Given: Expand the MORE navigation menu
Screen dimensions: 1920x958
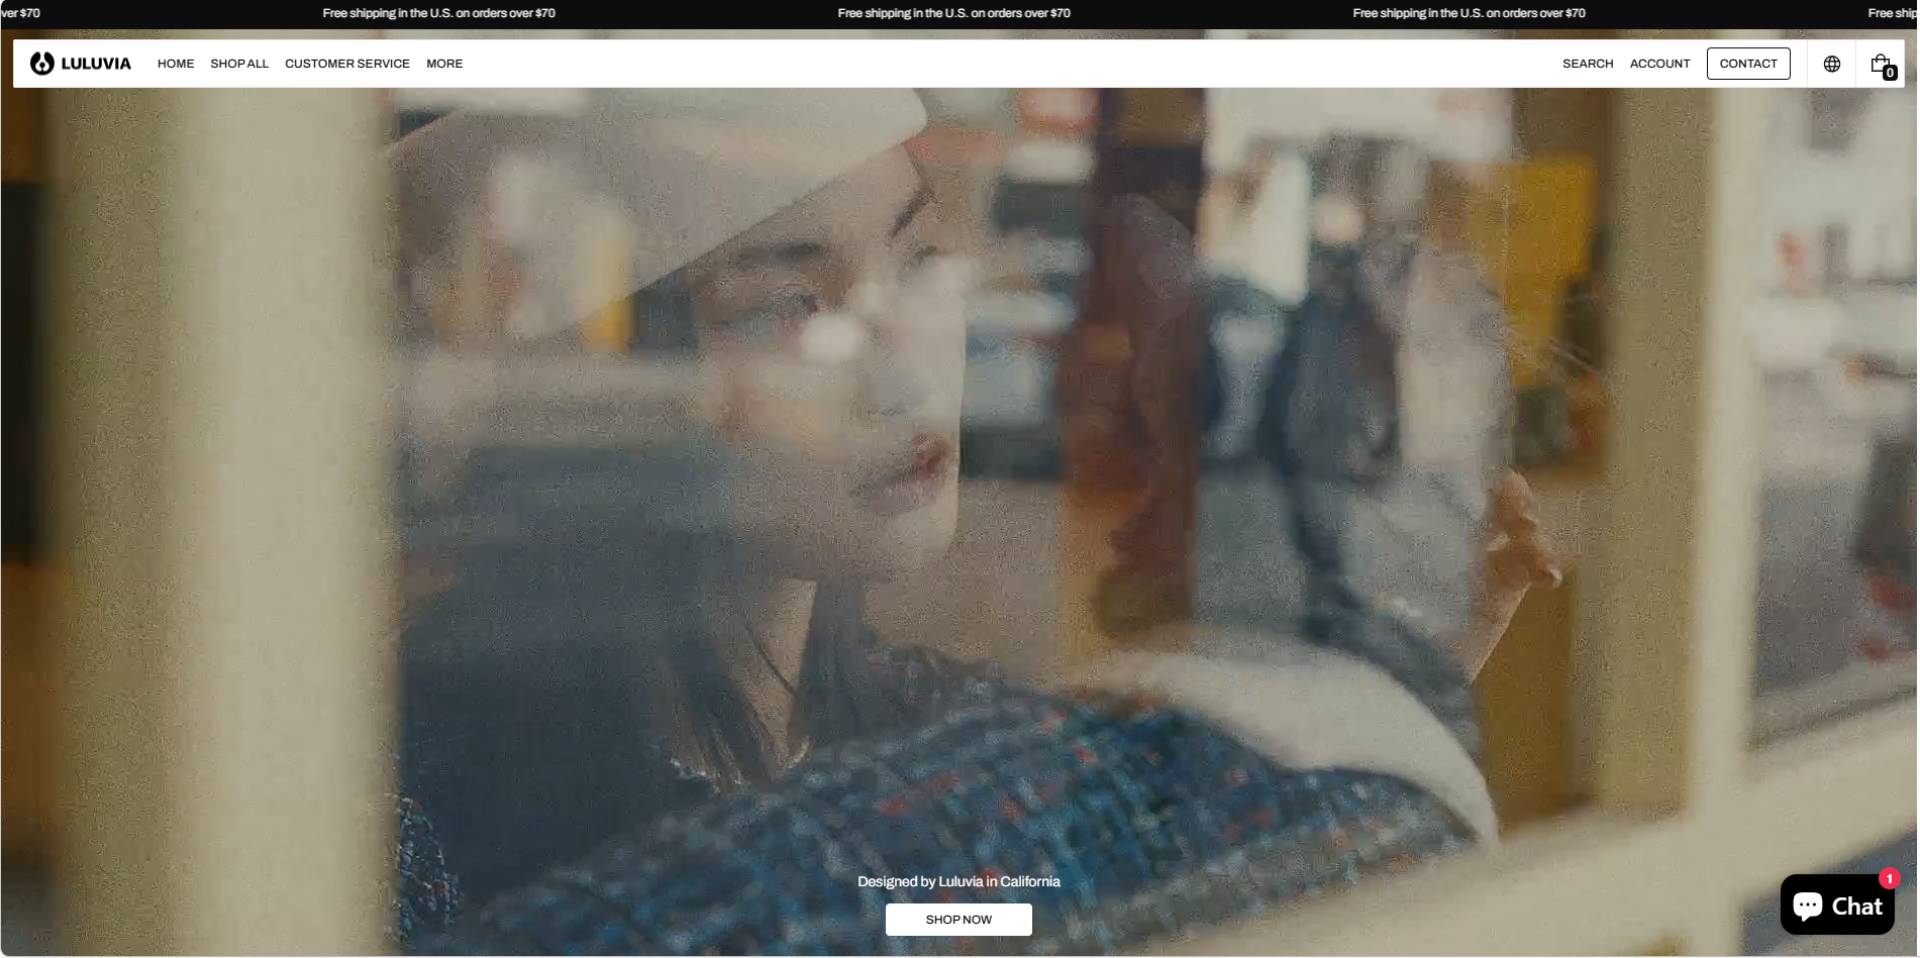Looking at the screenshot, I should (x=444, y=63).
